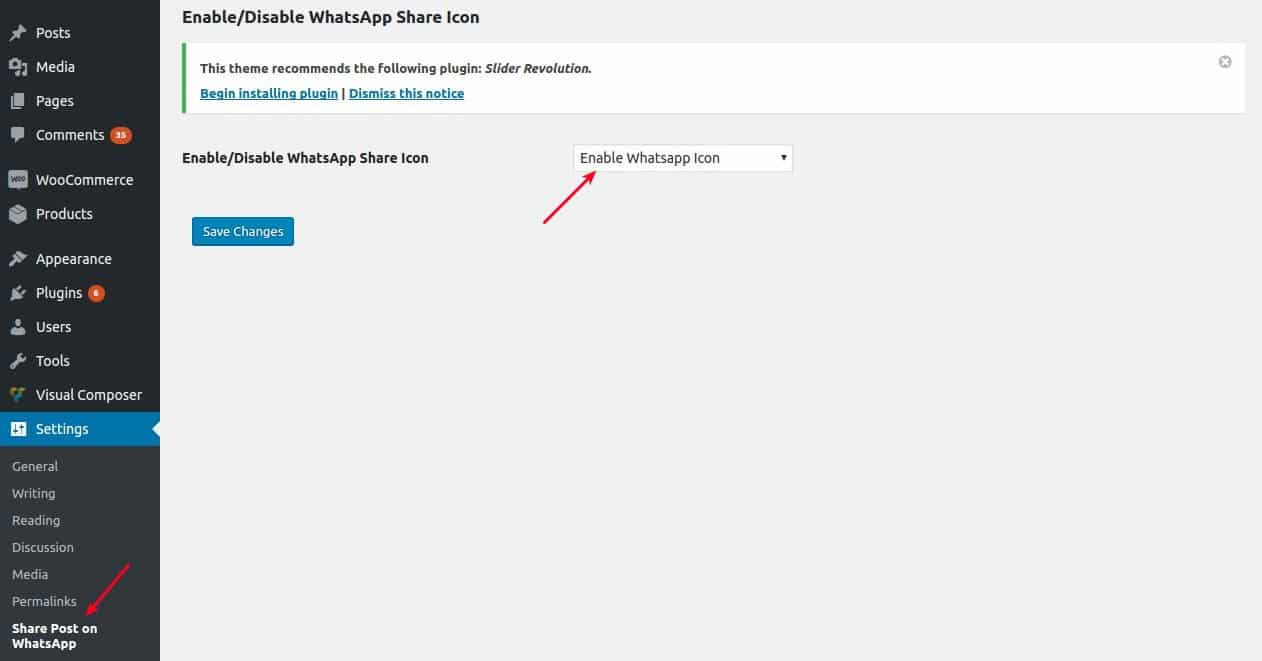The width and height of the screenshot is (1262, 661).
Task: Click the WooCommerce logo icon
Action: point(18,180)
